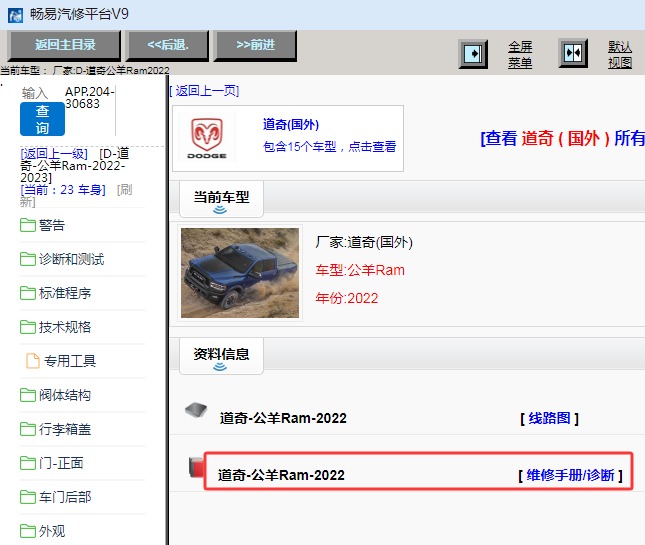Click the app logo icon in title bar
645x545 pixels.
(x=15, y=15)
